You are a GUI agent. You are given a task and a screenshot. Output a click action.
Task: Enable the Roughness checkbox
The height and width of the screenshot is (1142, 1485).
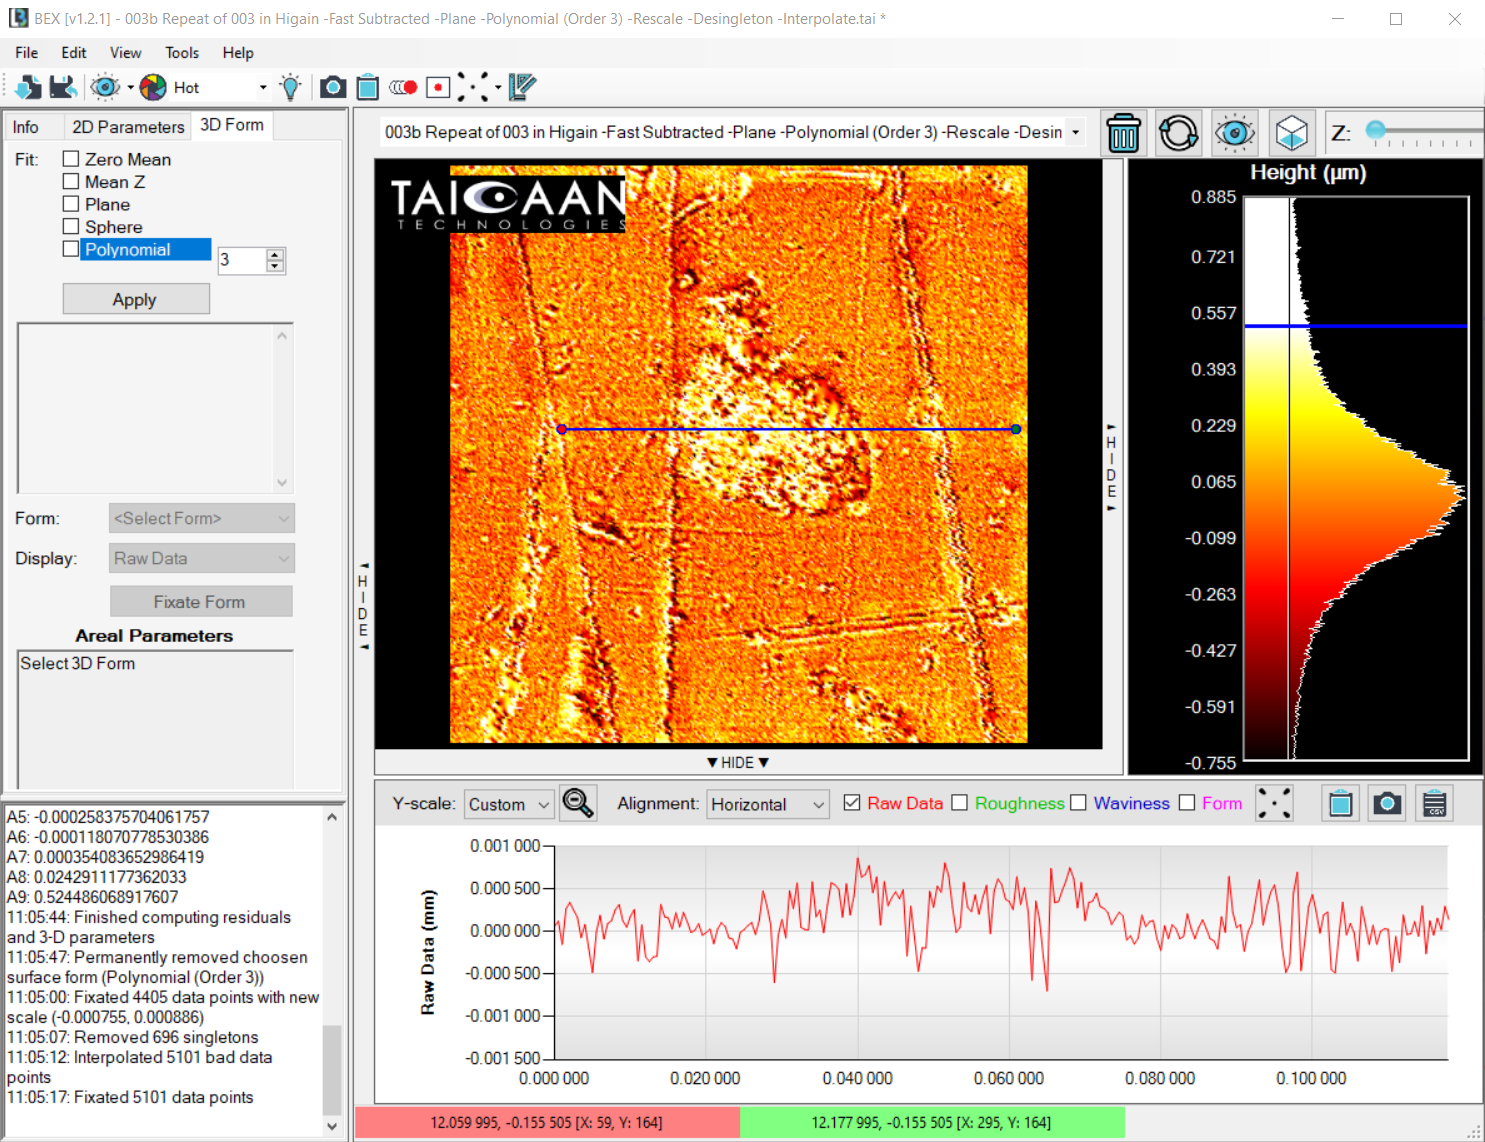(960, 803)
